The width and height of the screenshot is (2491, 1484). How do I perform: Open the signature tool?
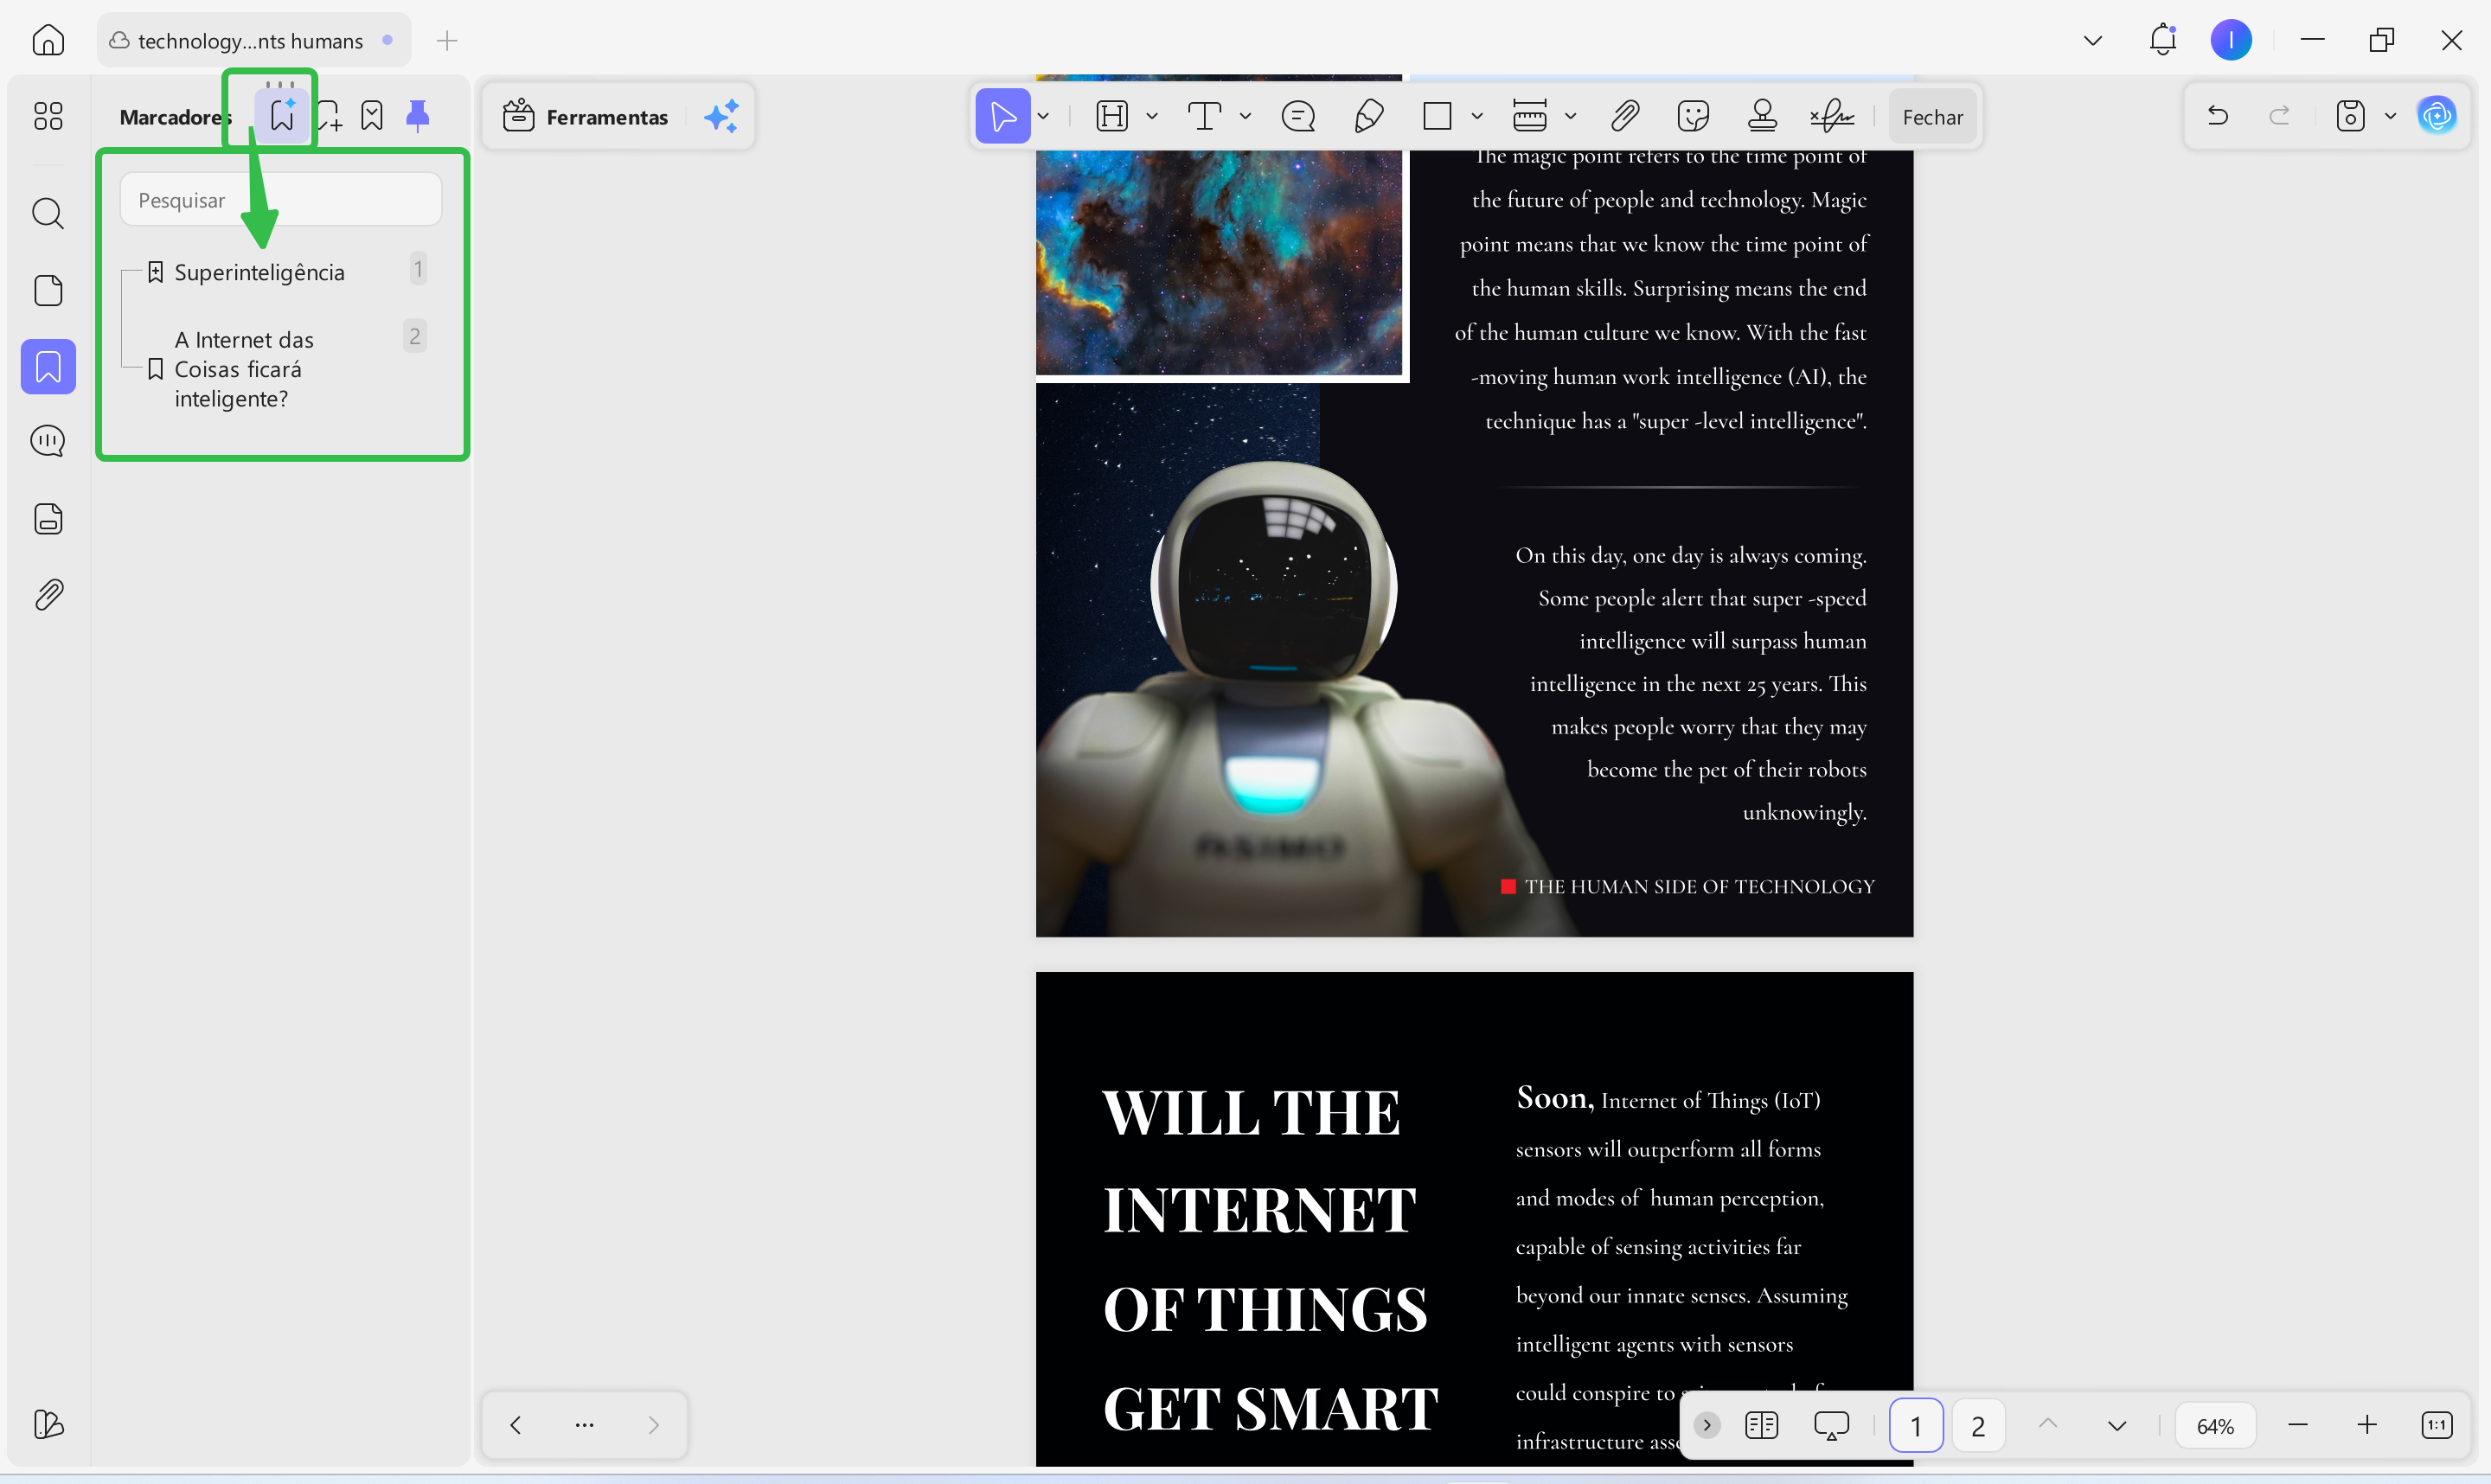pos(1831,116)
